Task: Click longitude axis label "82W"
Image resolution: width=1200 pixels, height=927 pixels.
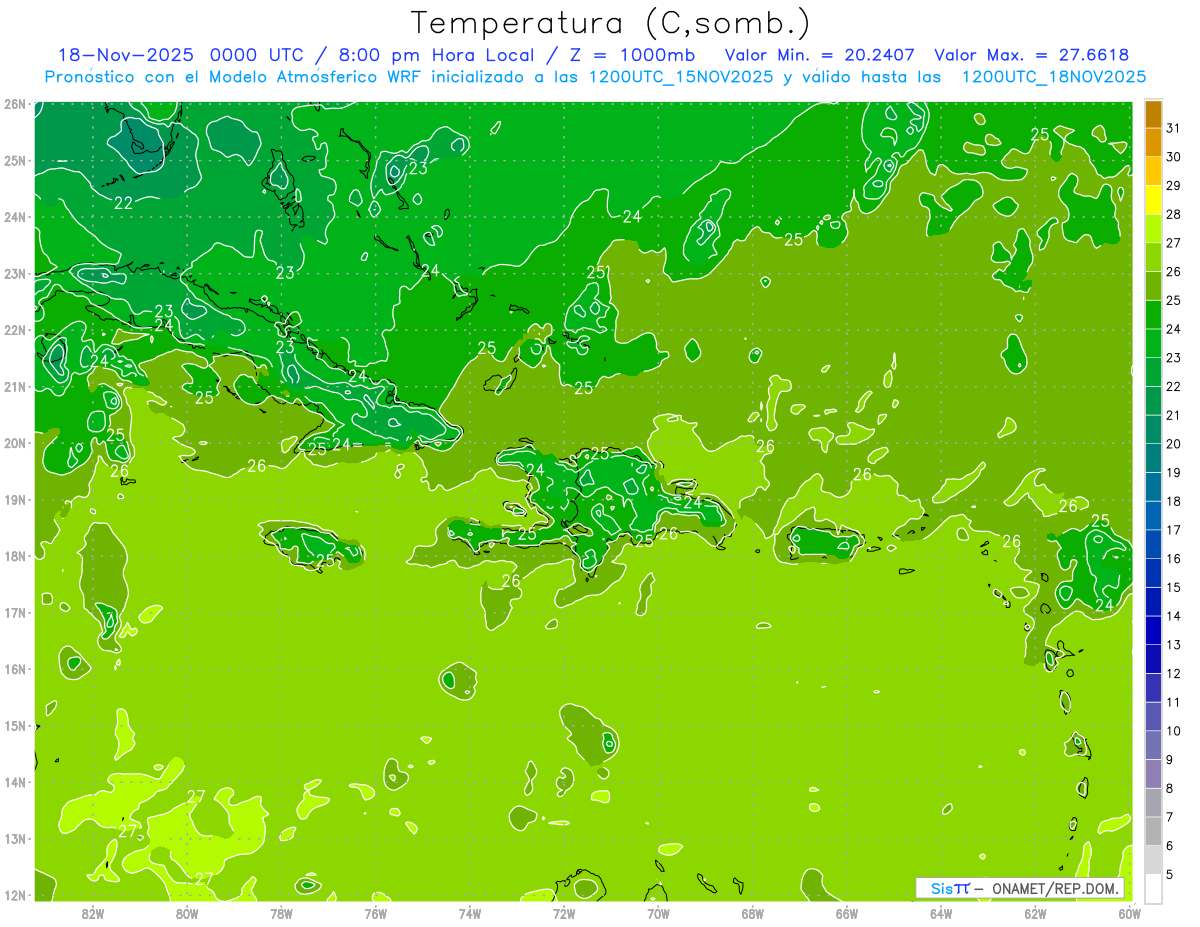Action: point(93,913)
